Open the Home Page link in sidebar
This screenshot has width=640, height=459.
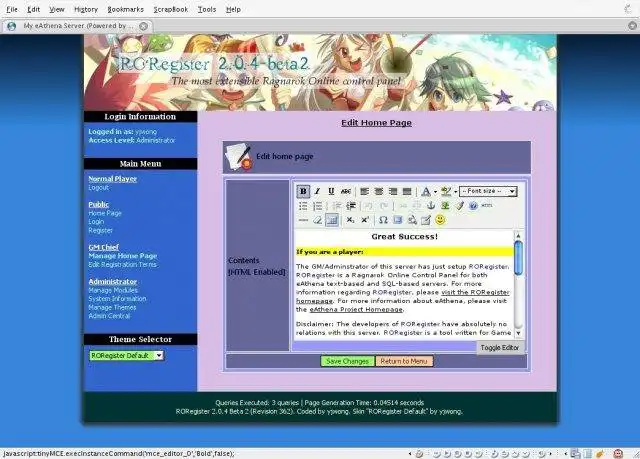(x=105, y=213)
